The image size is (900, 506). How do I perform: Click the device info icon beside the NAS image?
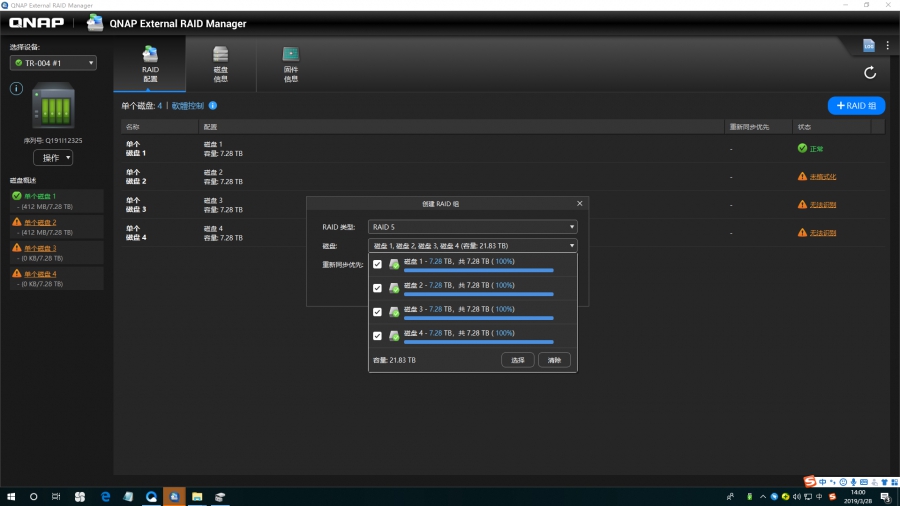(16, 88)
